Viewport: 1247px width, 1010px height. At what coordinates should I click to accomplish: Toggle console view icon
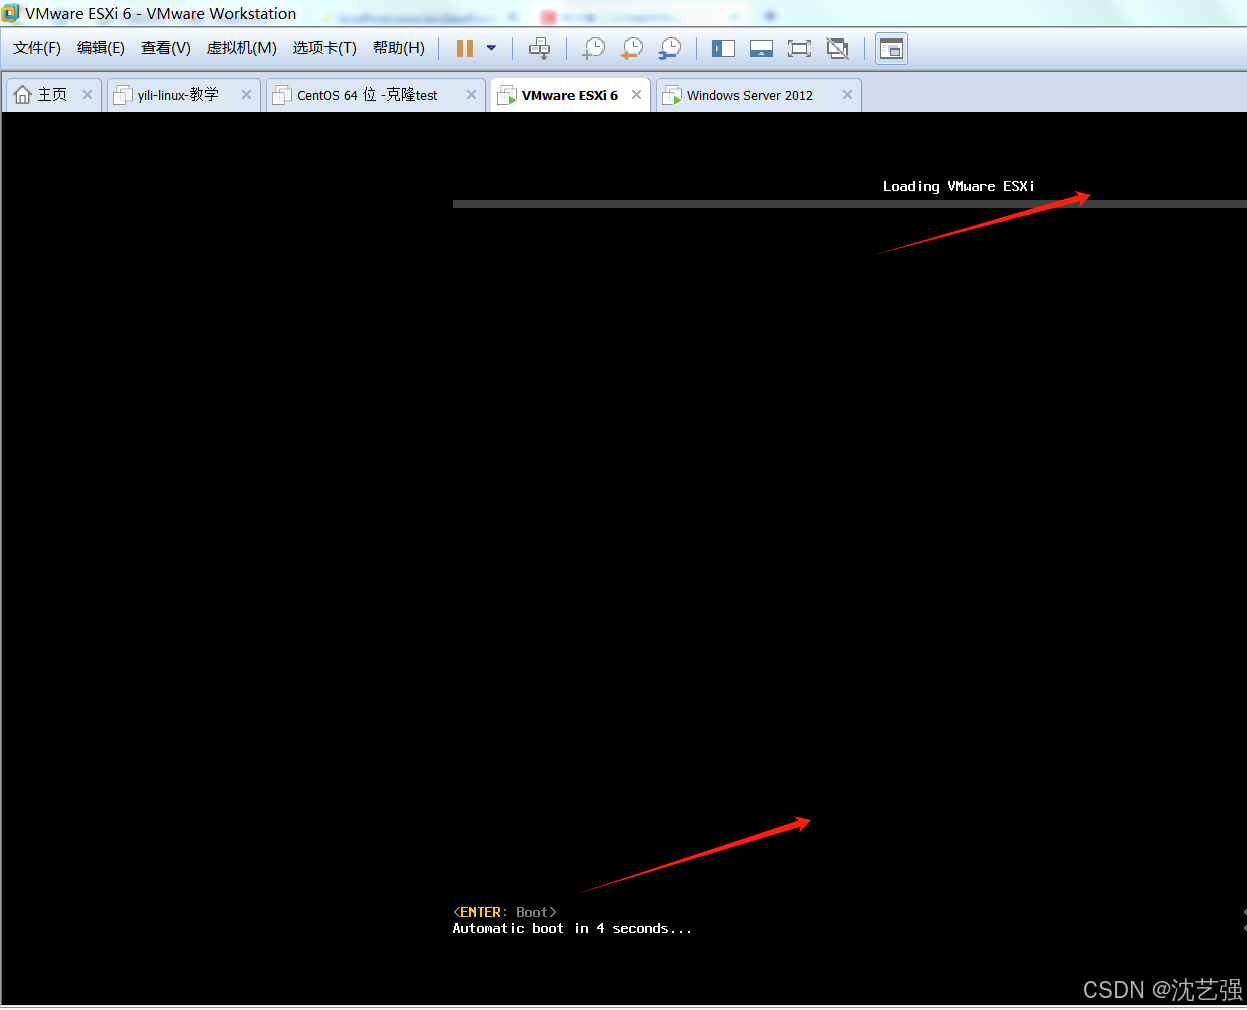pos(891,48)
